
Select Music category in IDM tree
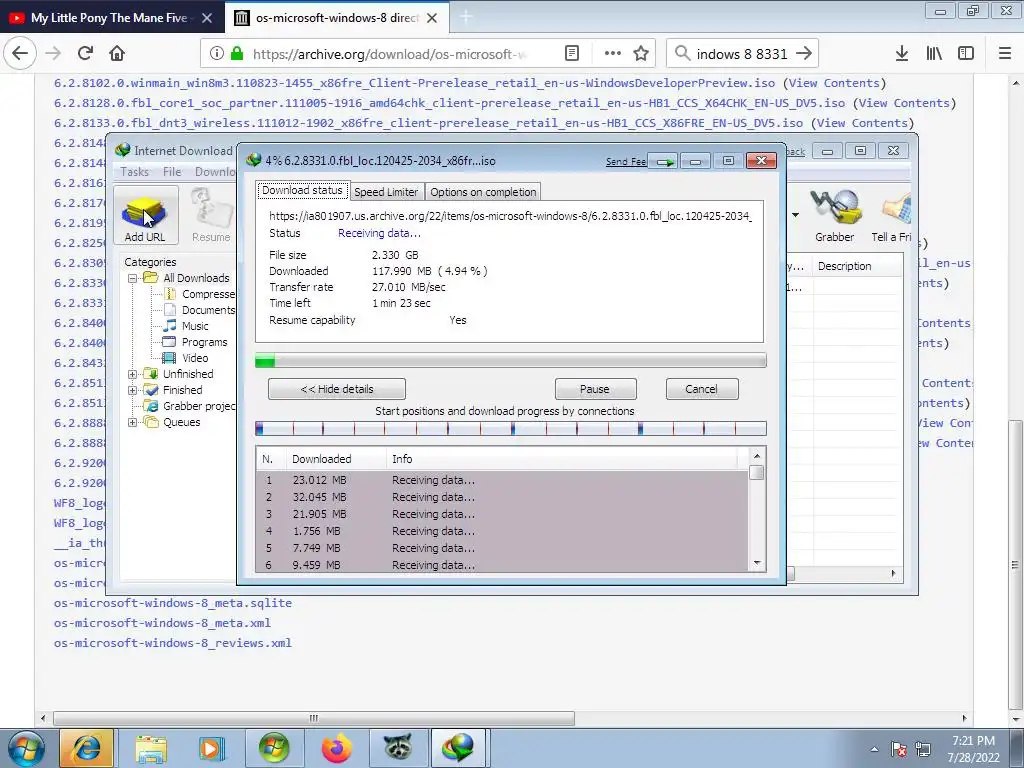[x=195, y=326]
